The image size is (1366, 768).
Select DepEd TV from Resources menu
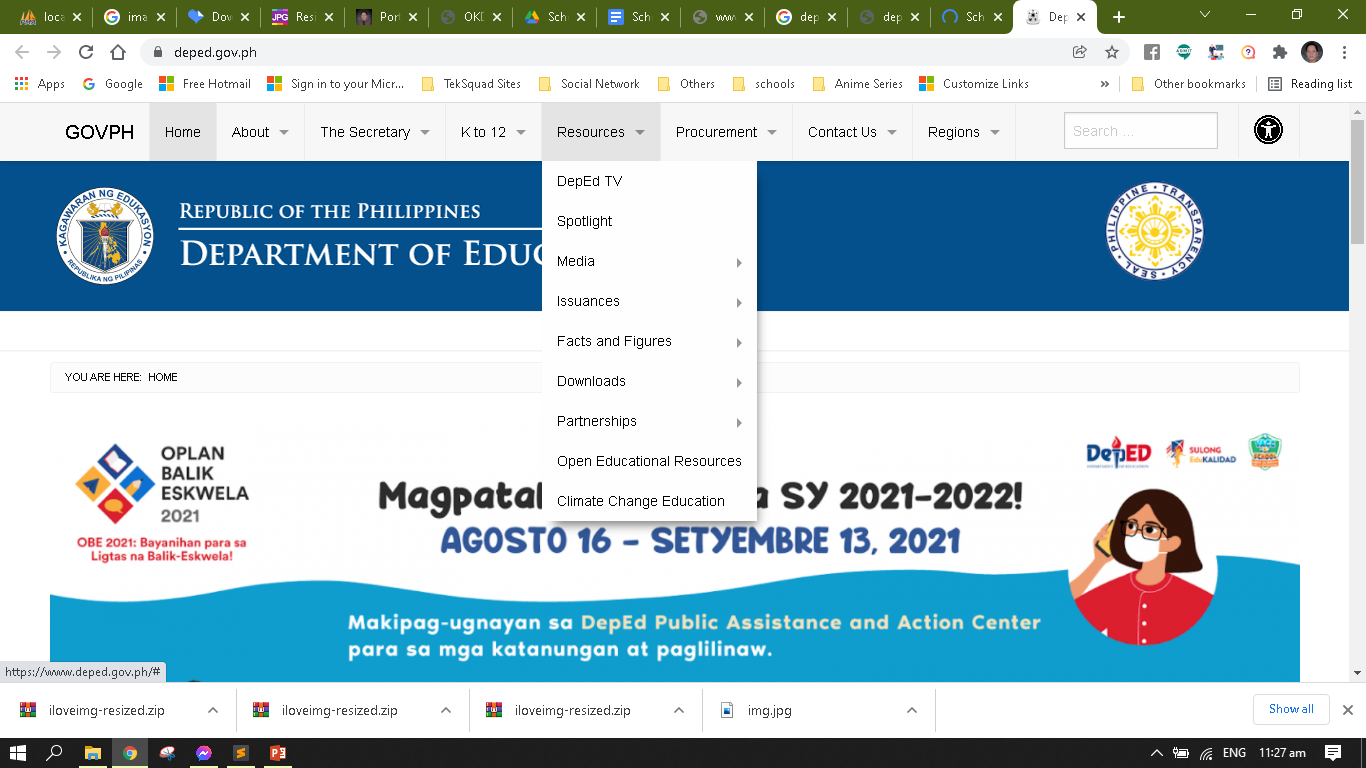[x=589, y=181]
